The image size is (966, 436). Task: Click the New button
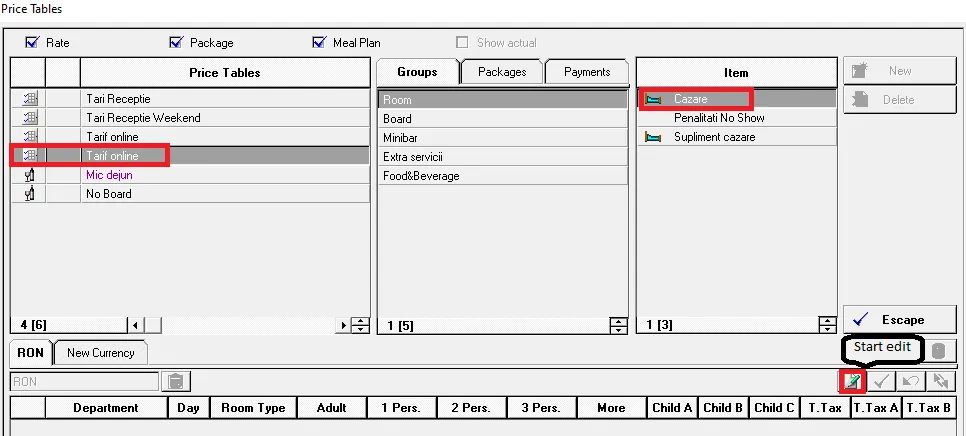click(899, 71)
